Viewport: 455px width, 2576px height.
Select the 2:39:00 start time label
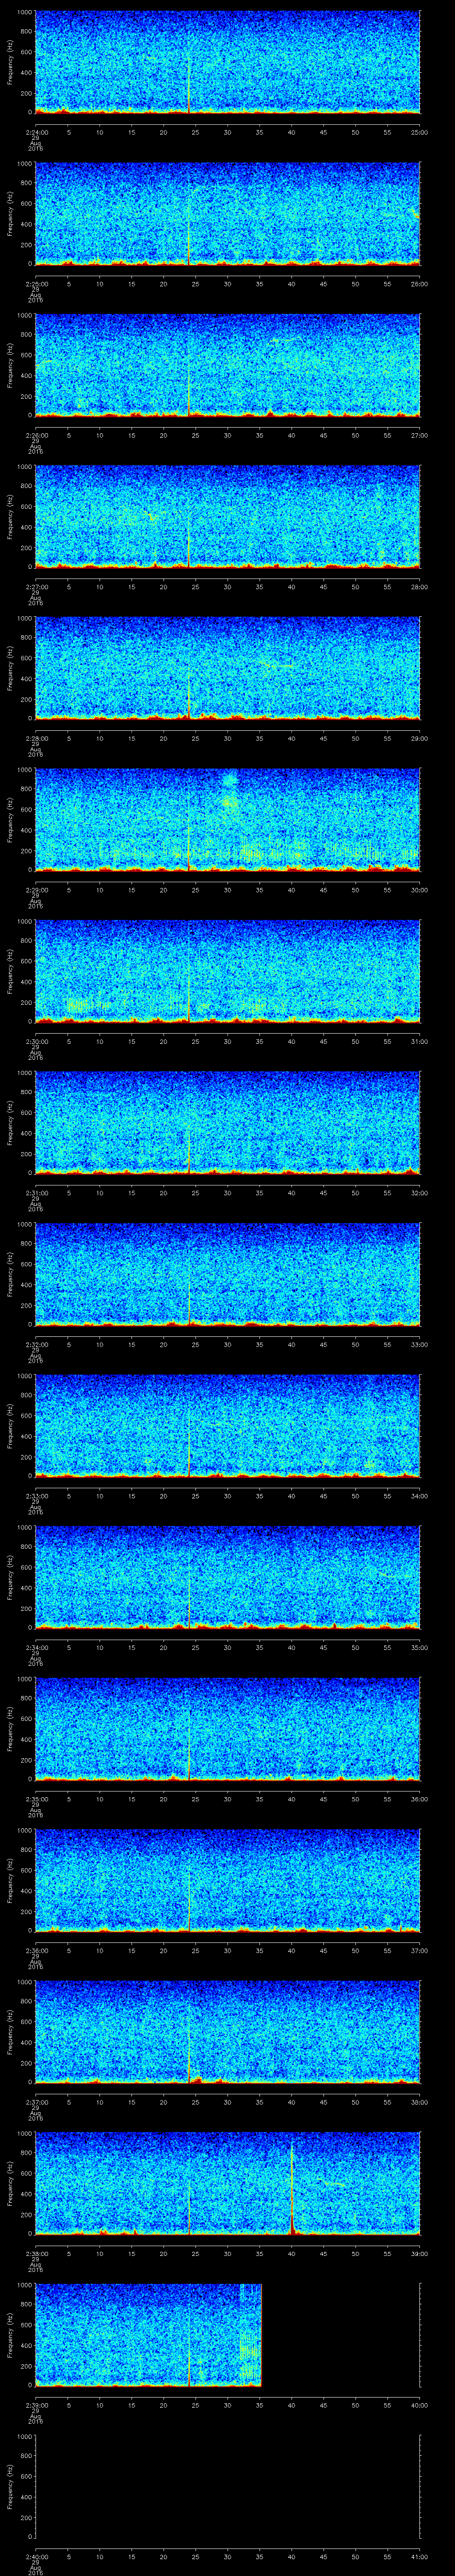(36, 2405)
